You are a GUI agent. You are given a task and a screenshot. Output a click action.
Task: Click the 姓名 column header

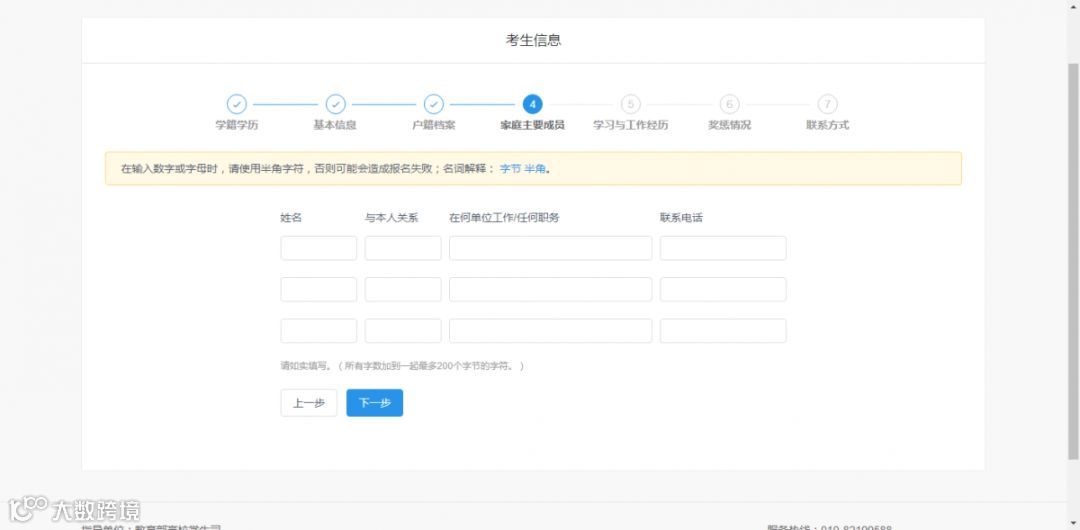[x=291, y=218]
